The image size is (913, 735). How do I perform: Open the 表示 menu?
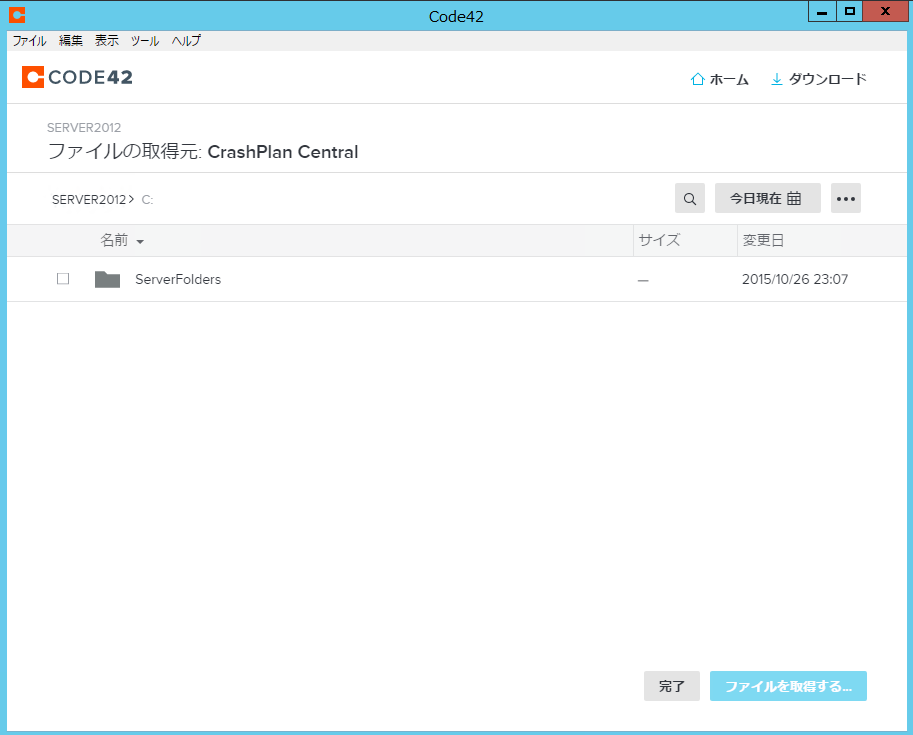107,41
